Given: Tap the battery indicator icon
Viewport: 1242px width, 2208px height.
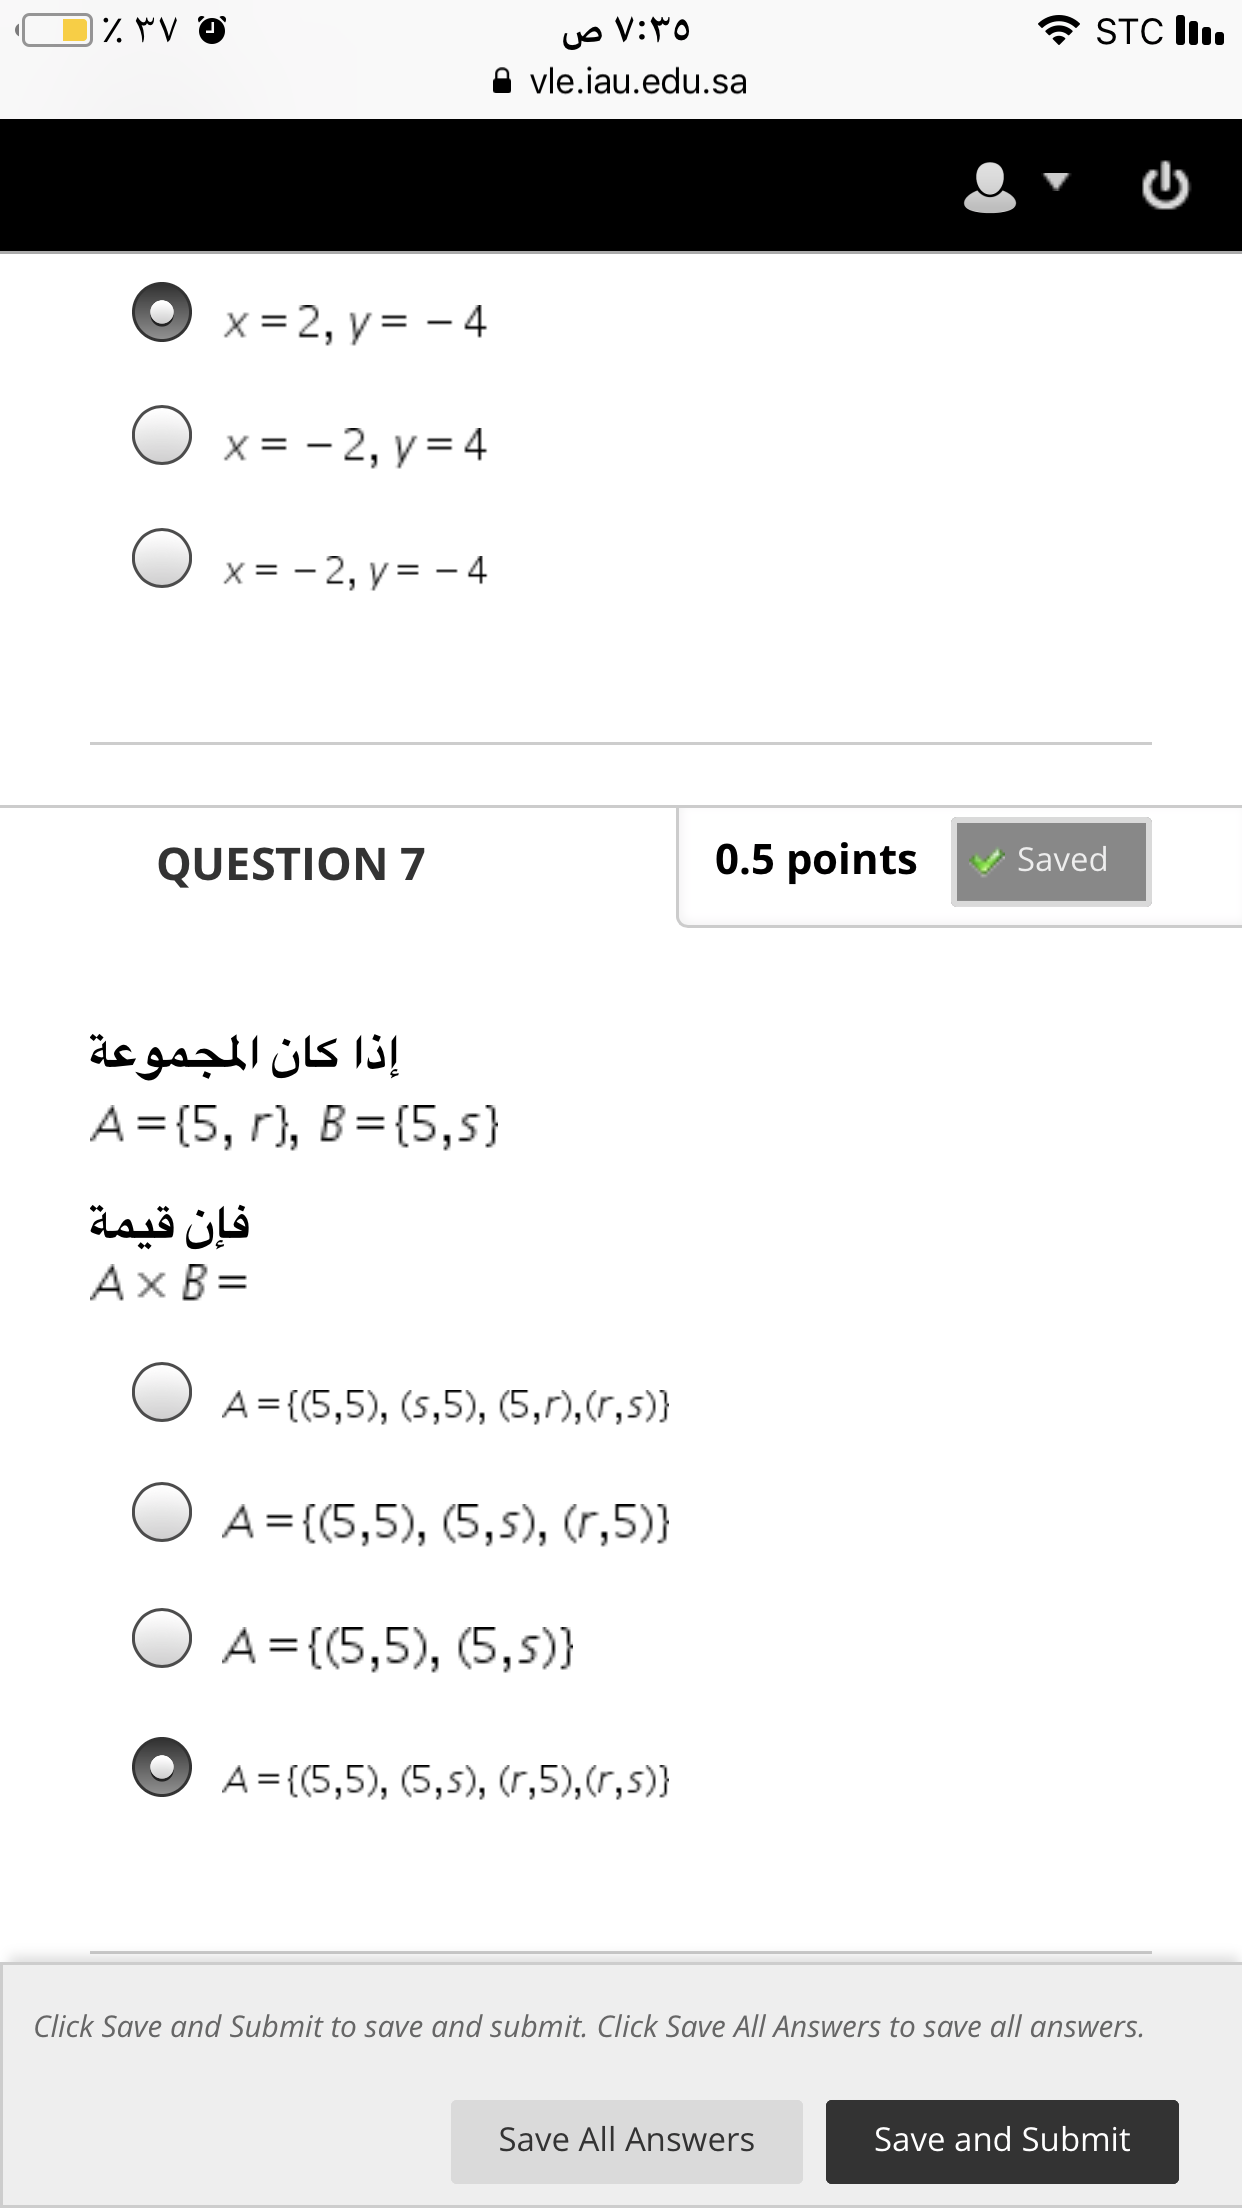Looking at the screenshot, I should [x=55, y=30].
